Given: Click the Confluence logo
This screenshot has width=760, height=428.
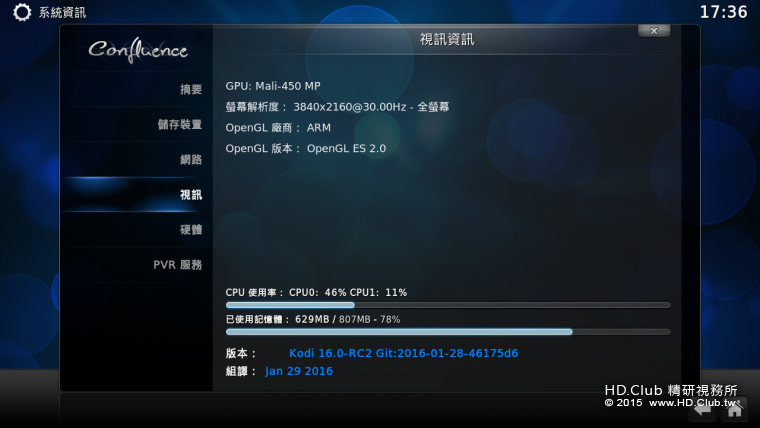Looking at the screenshot, I should (x=138, y=50).
